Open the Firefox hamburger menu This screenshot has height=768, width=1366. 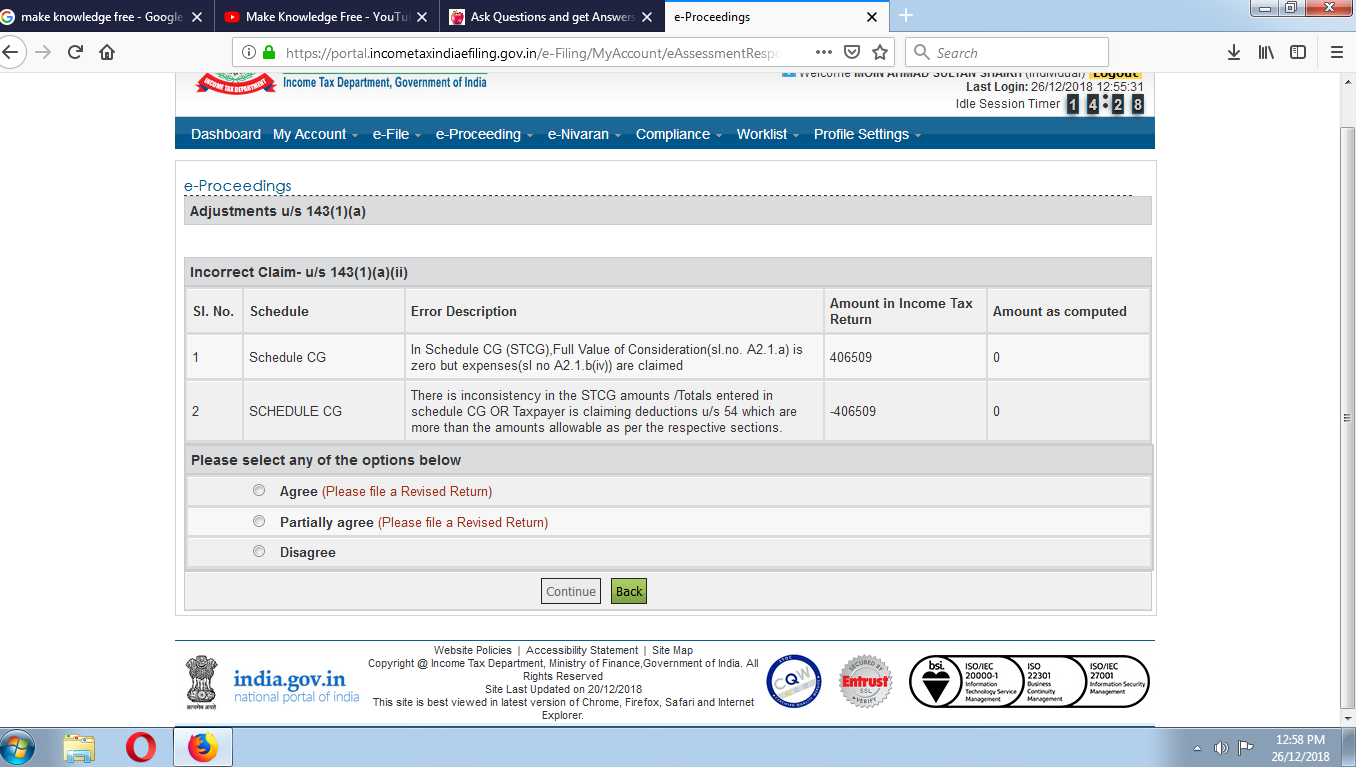pyautogui.click(x=1337, y=52)
